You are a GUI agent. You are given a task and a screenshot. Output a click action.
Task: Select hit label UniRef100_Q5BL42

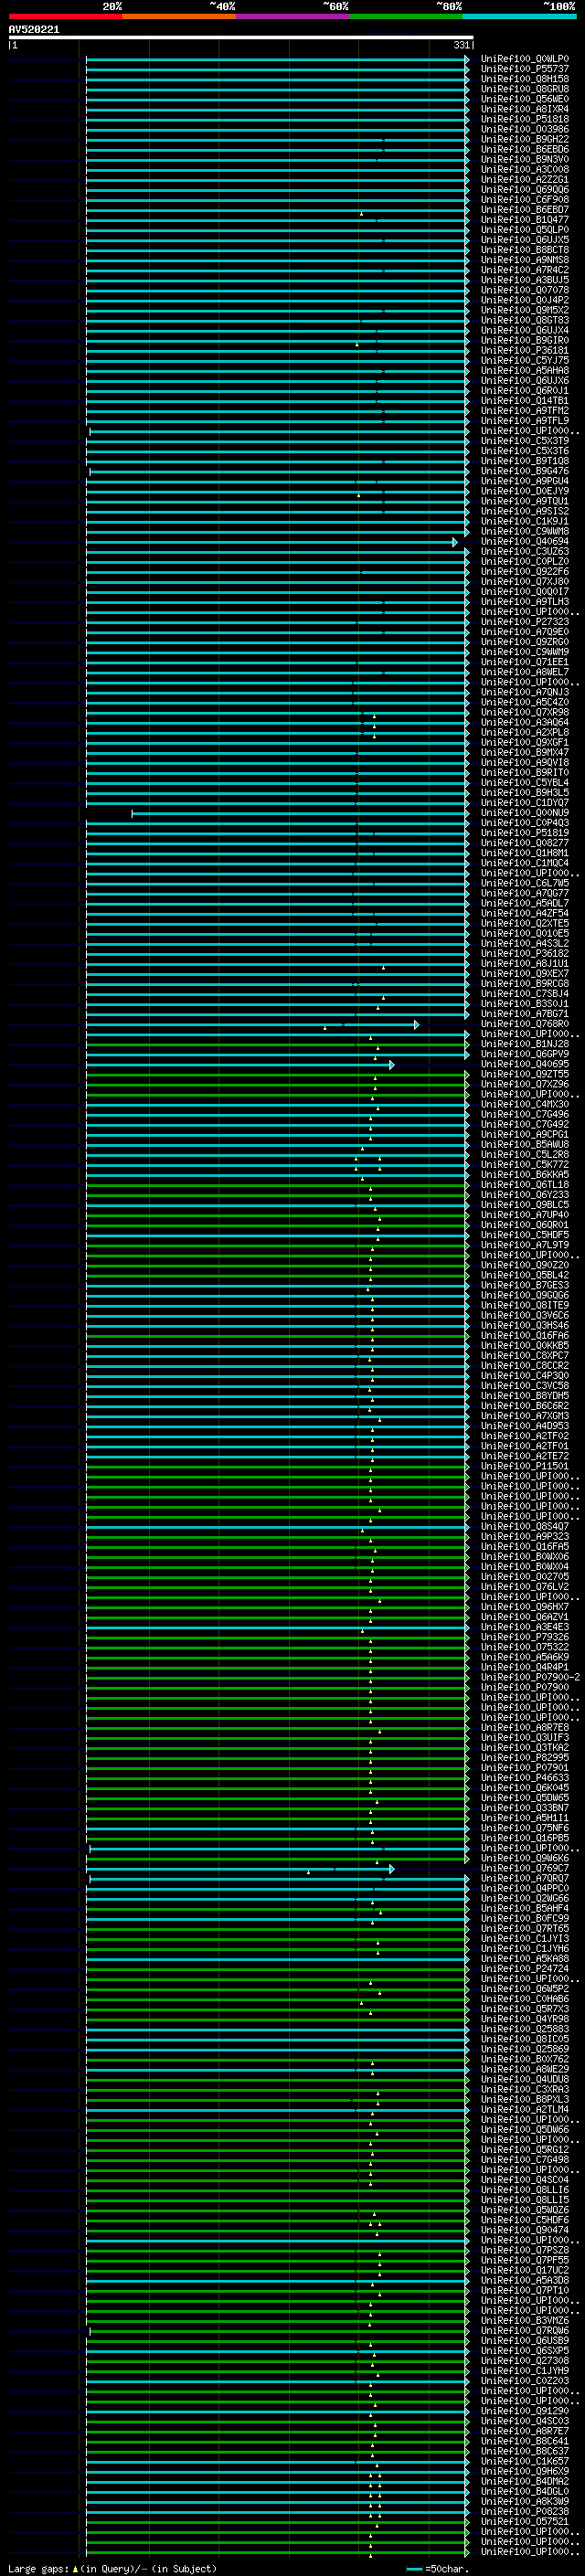coord(525,1275)
